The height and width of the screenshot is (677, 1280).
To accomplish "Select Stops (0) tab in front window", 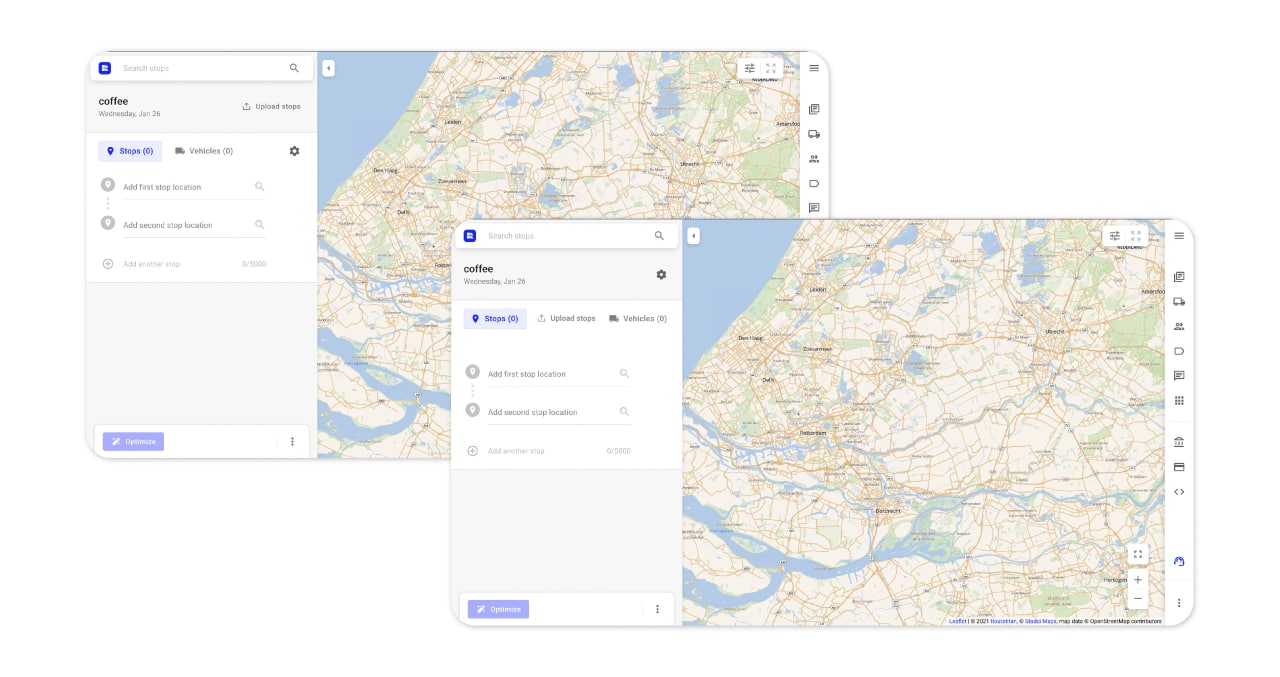I will point(495,318).
